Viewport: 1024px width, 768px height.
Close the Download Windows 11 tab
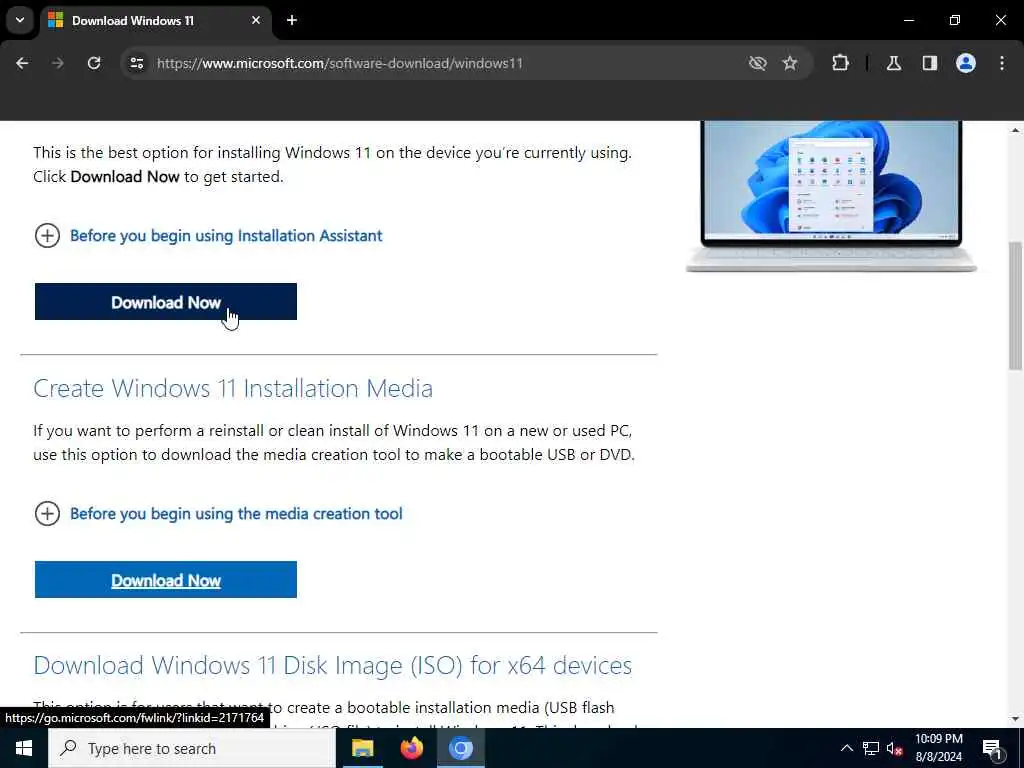(256, 20)
